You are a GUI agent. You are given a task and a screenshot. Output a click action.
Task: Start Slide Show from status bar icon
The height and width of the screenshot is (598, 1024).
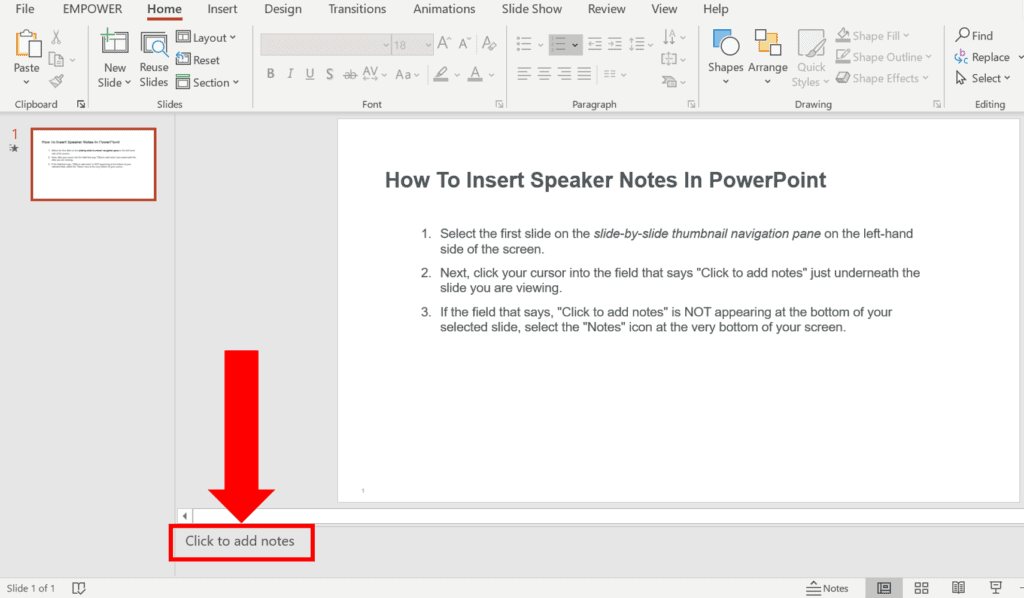pos(994,588)
